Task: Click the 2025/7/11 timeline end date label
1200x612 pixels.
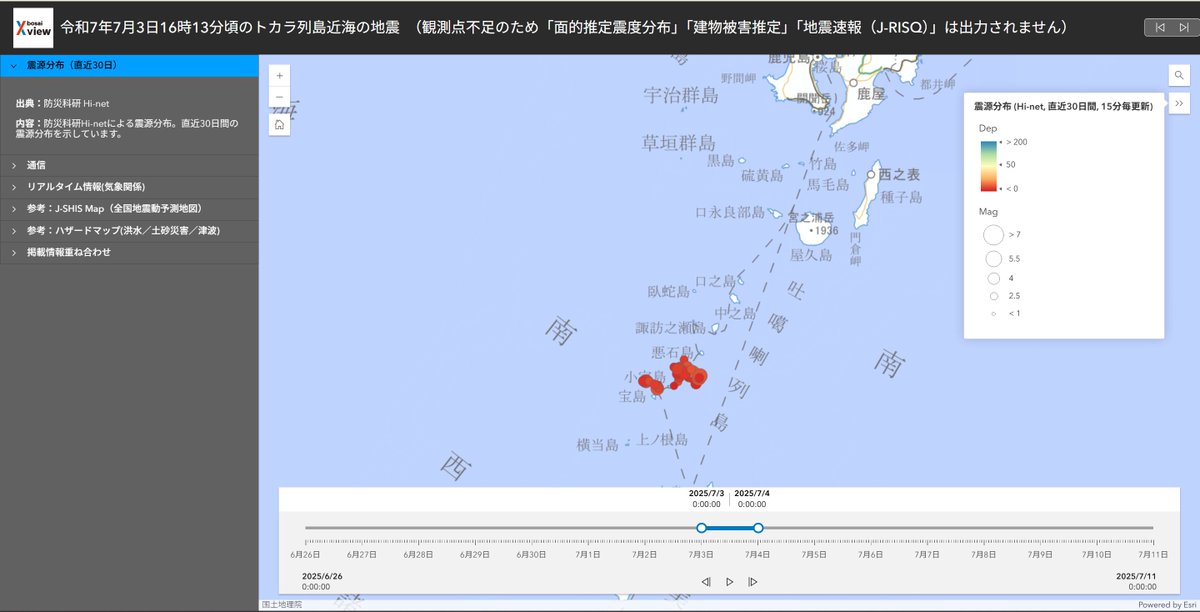Action: tap(1136, 575)
